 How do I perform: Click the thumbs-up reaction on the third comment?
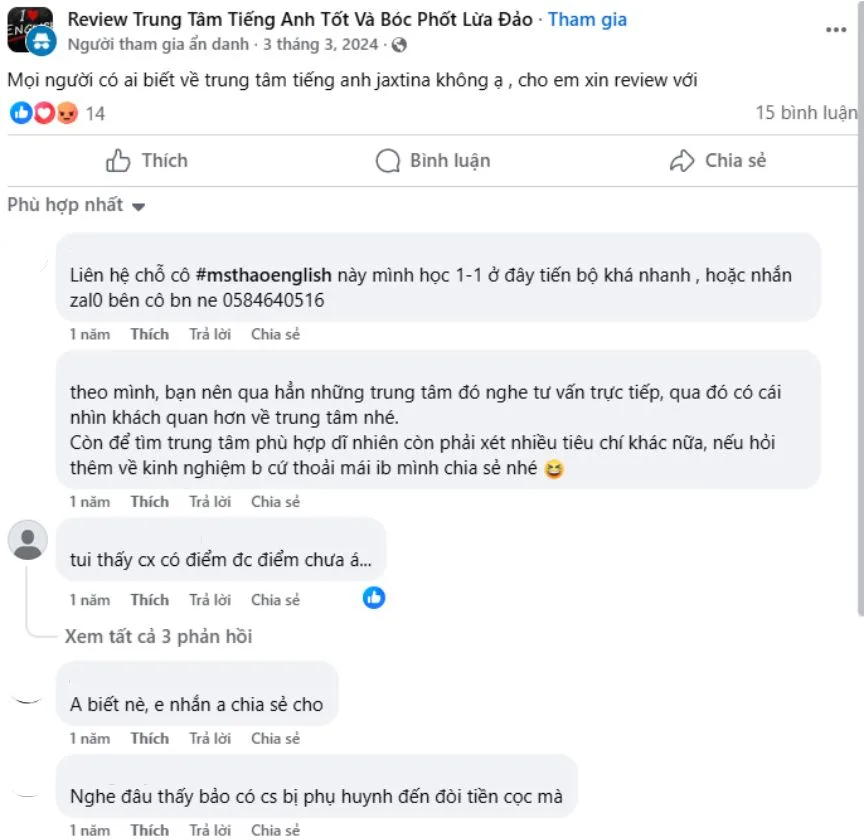click(373, 597)
